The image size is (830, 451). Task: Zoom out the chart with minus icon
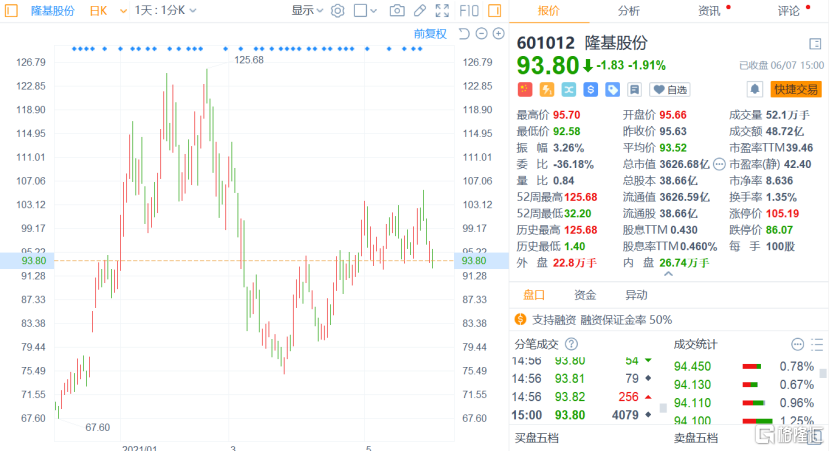(x=481, y=34)
